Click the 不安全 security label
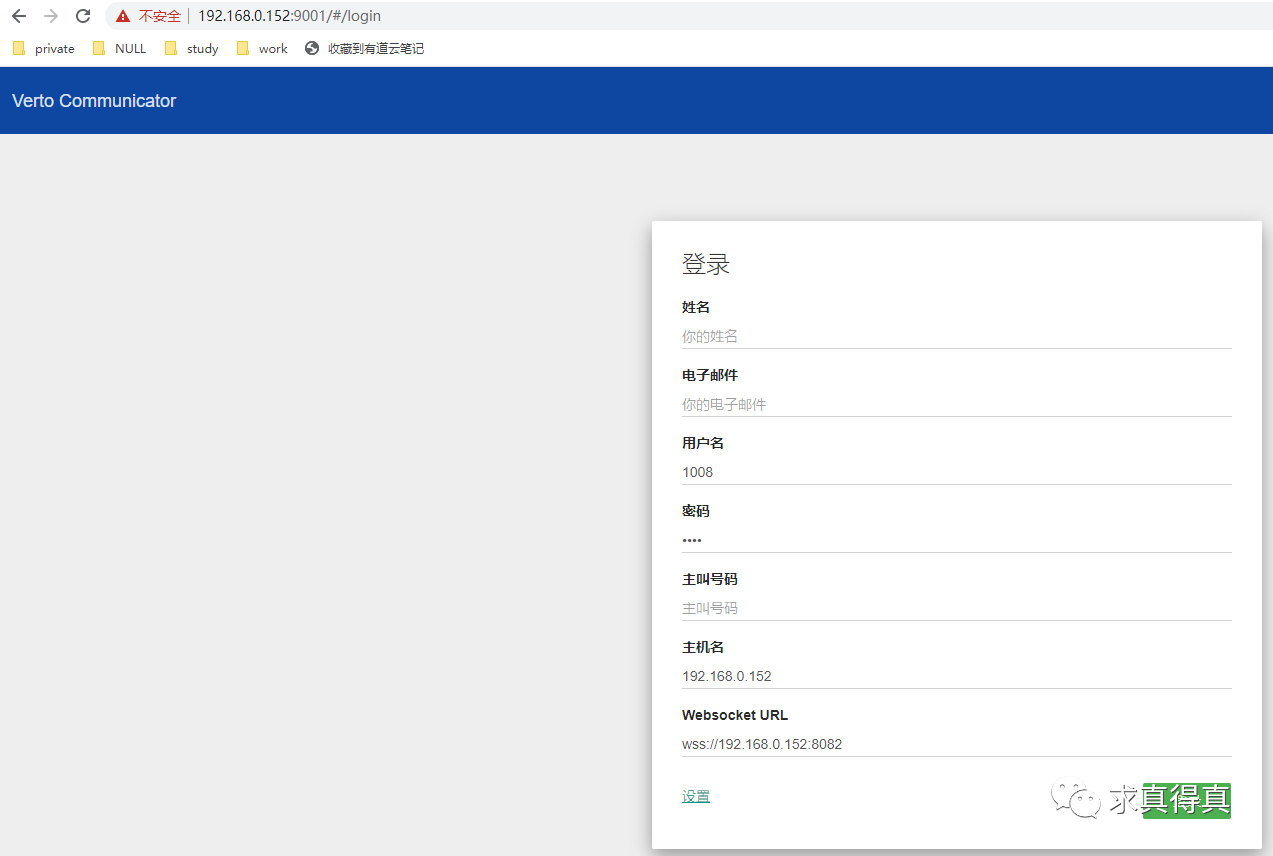 160,16
